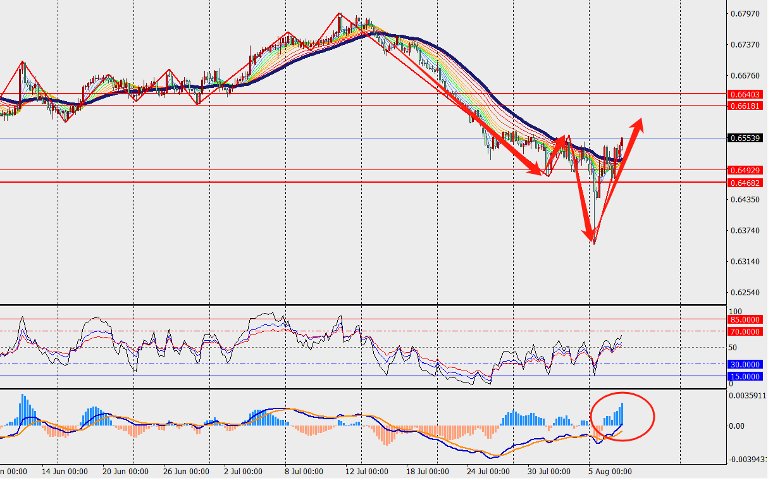This screenshot has width=770, height=480.
Task: Select the blue 15.0000 oscillator level tag
Action: (745, 376)
